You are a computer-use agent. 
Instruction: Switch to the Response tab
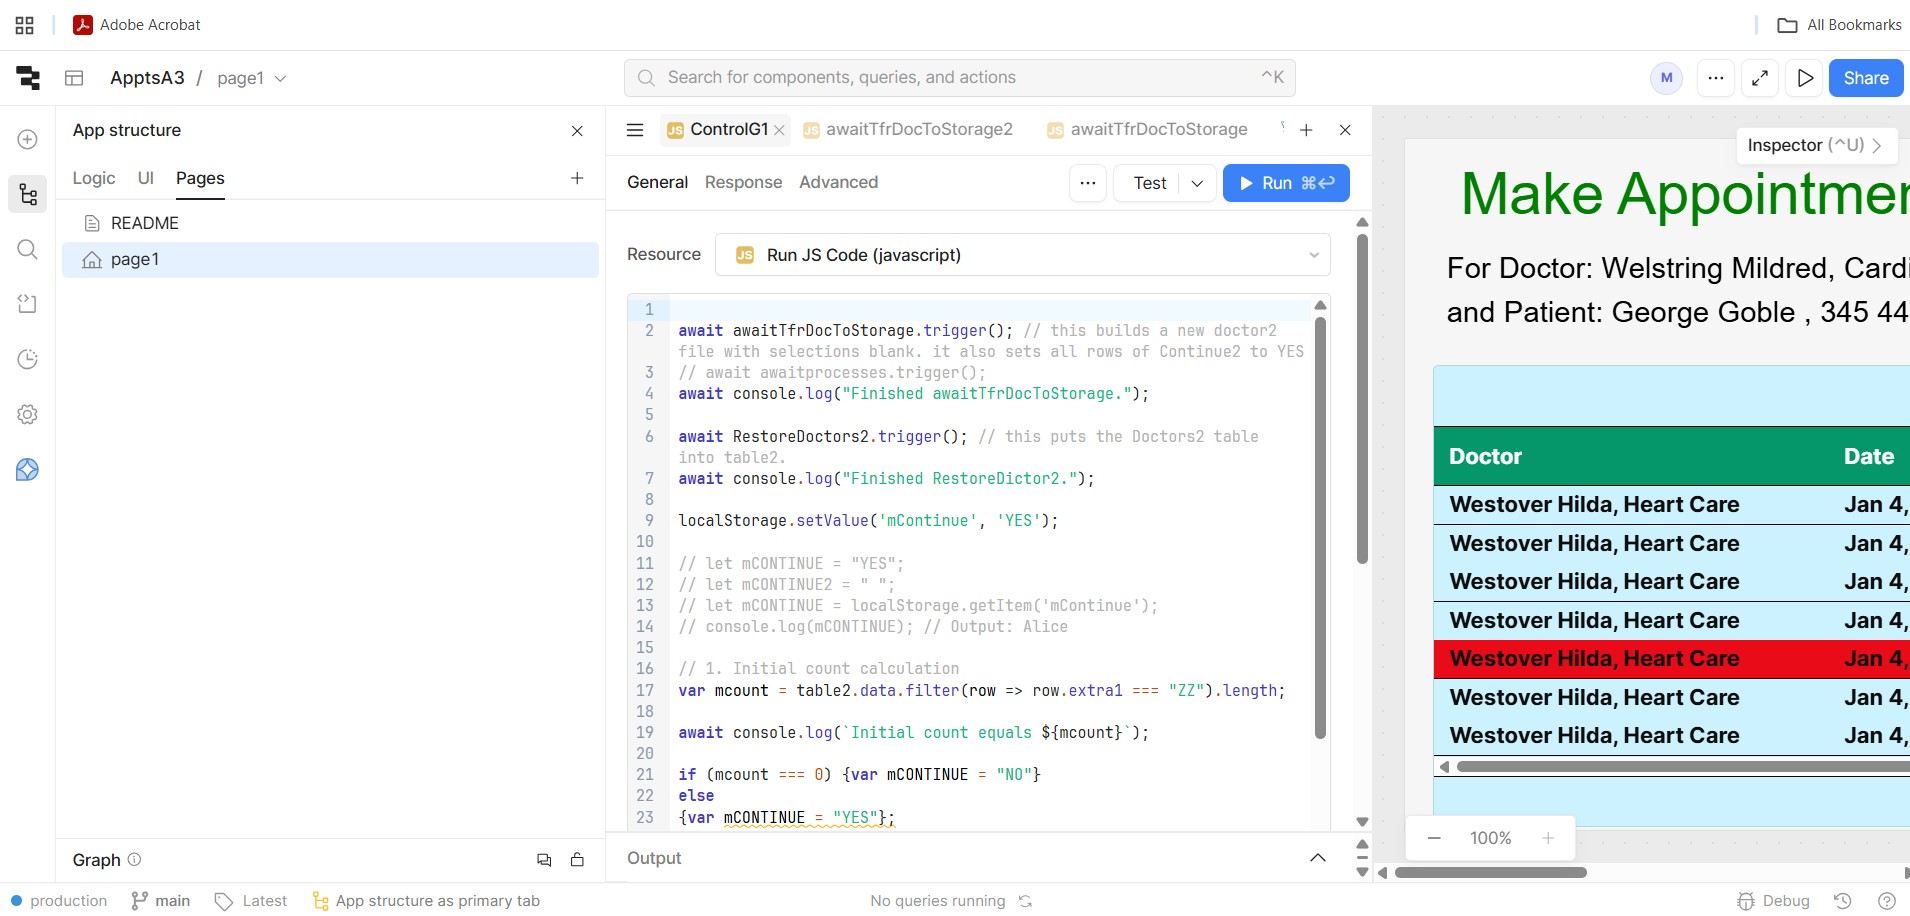click(743, 182)
